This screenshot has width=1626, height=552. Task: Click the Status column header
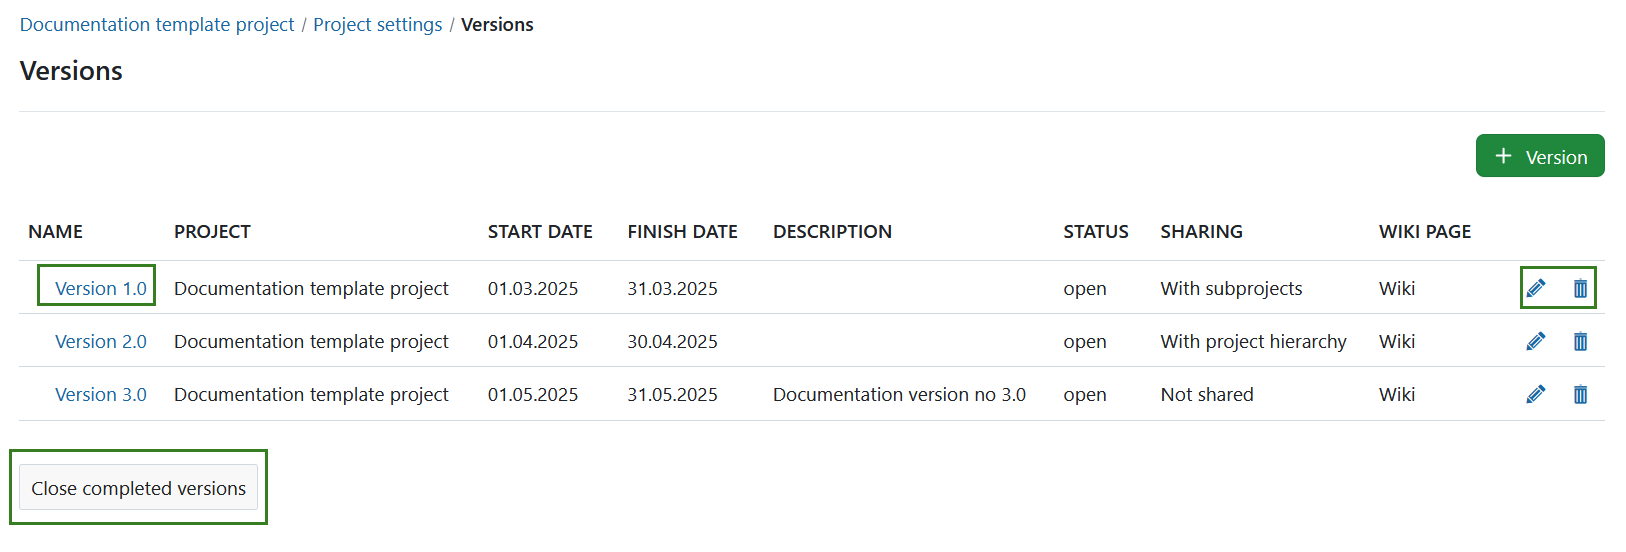[x=1095, y=231]
